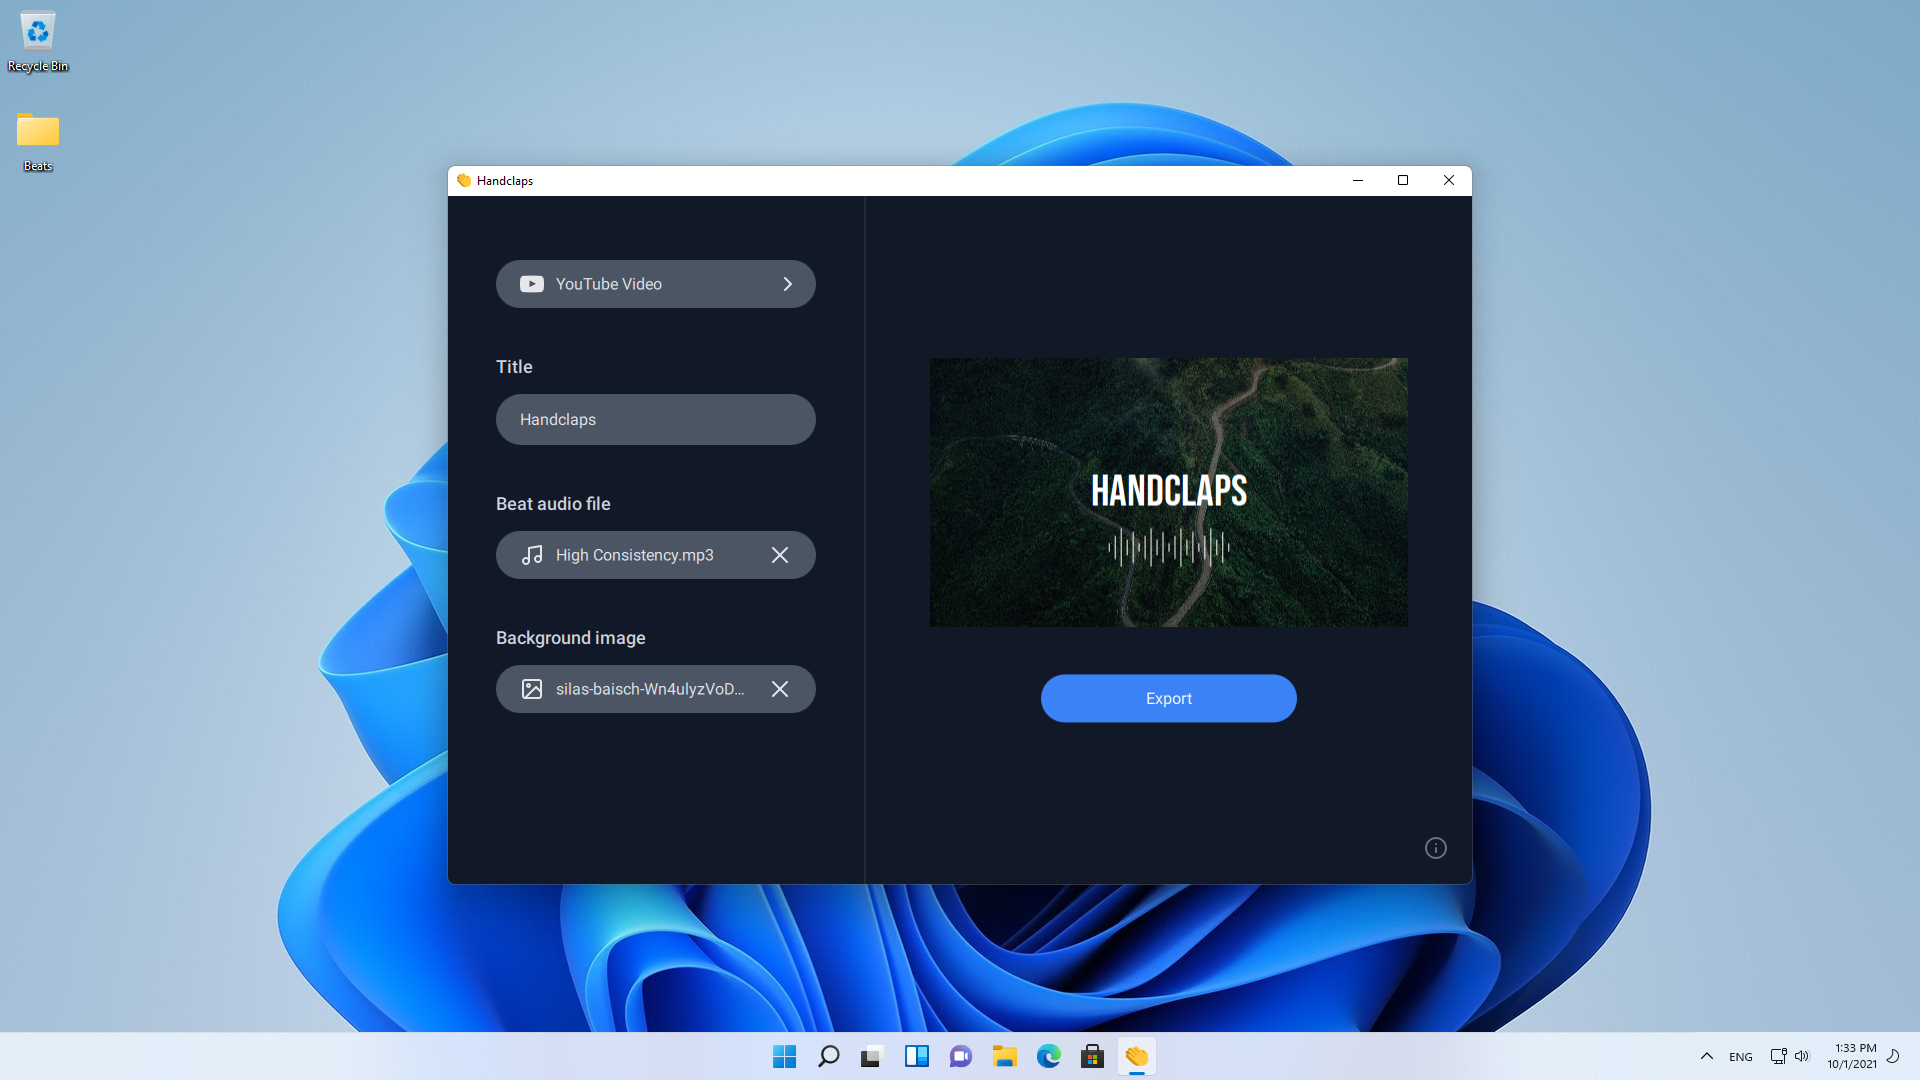The width and height of the screenshot is (1920, 1080).
Task: Click the YouTube Video icon
Action: point(531,284)
